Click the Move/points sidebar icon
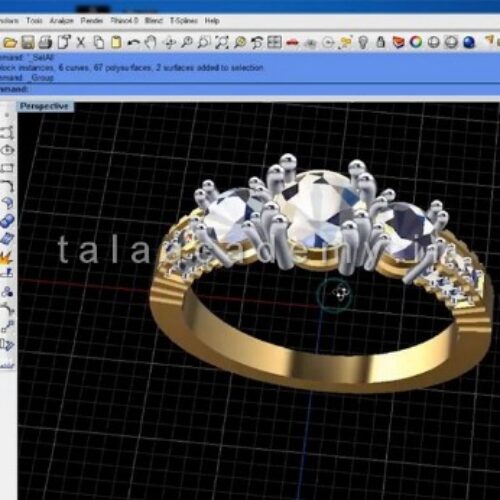 pyautogui.click(x=7, y=327)
